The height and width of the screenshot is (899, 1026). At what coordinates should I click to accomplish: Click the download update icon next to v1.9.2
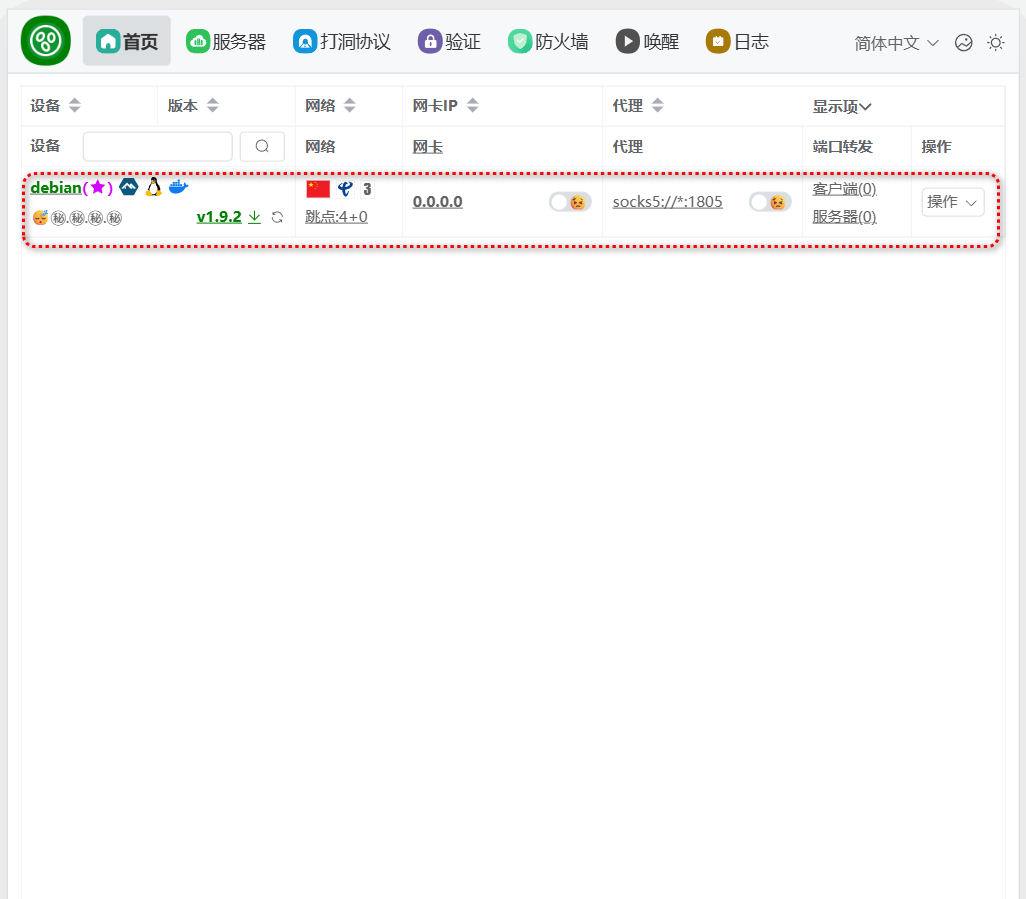coord(254,217)
